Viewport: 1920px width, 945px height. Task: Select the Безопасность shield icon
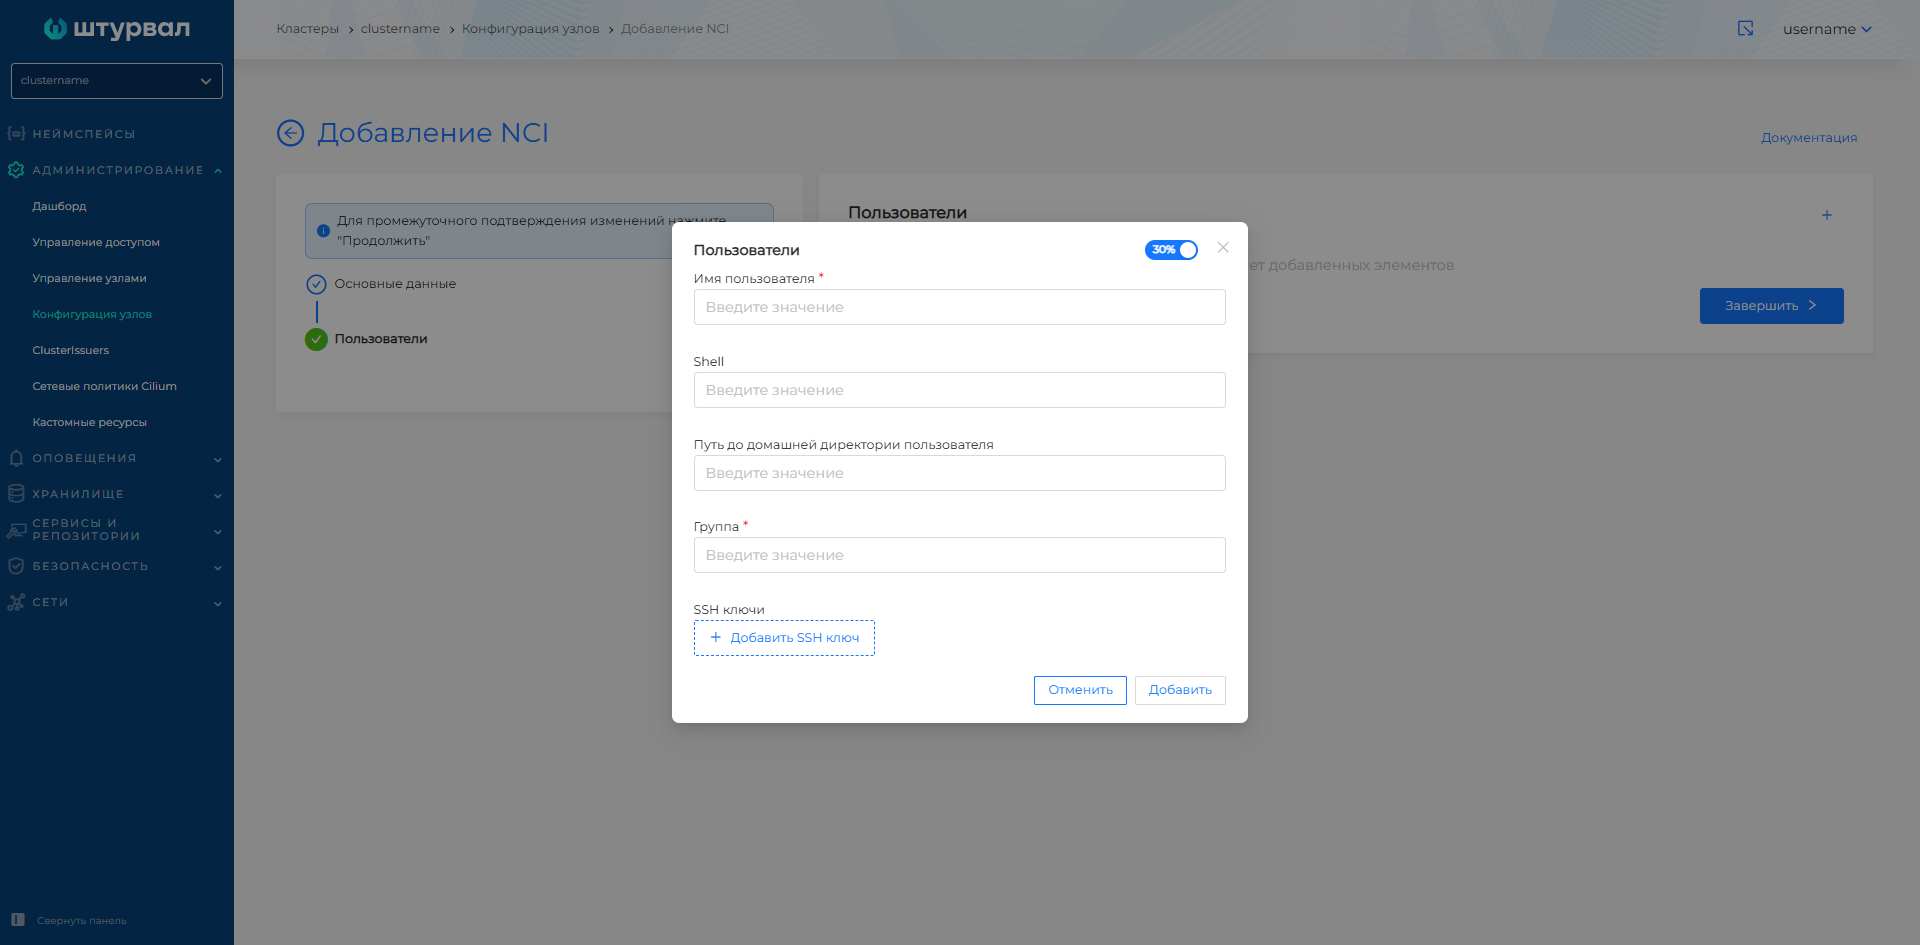click(15, 565)
